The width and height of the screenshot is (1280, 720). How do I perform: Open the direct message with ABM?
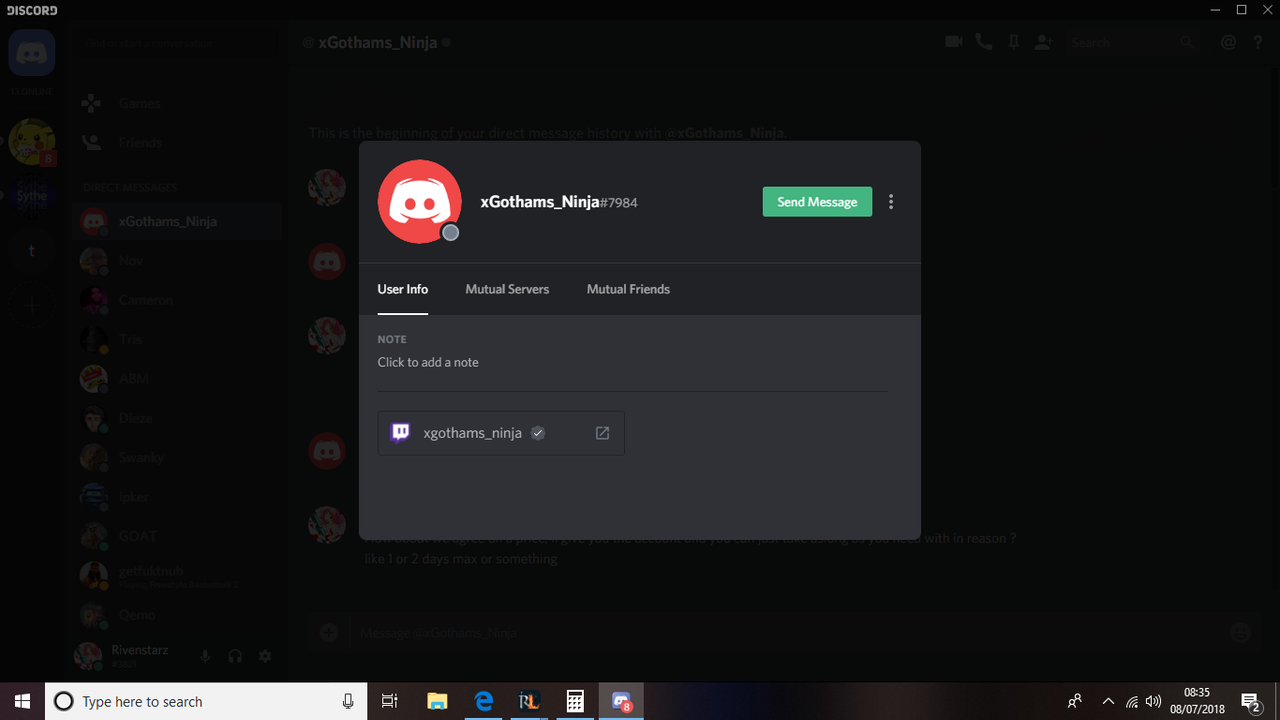[x=177, y=378]
